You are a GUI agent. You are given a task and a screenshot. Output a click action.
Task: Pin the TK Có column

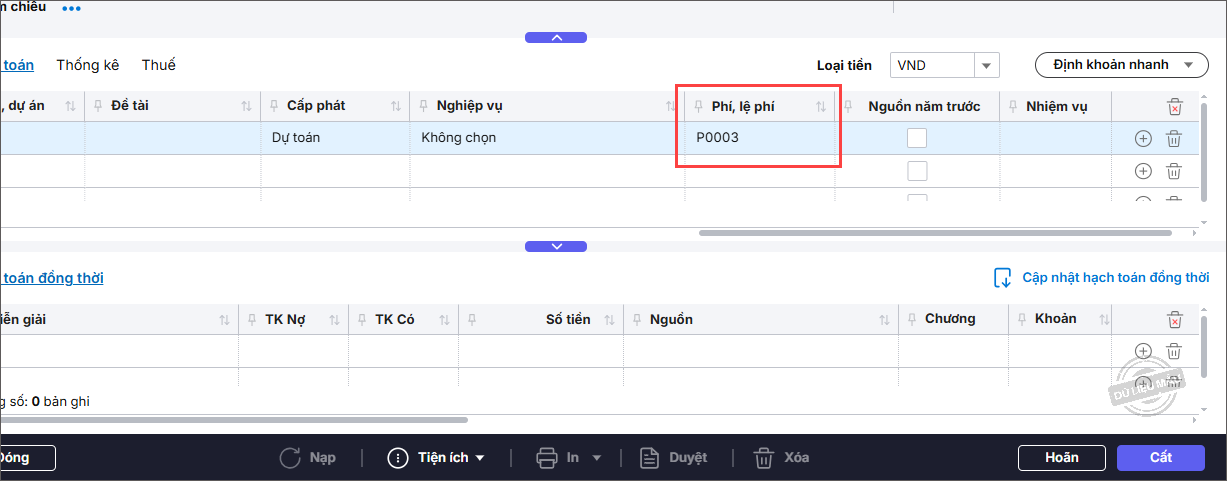[361, 320]
